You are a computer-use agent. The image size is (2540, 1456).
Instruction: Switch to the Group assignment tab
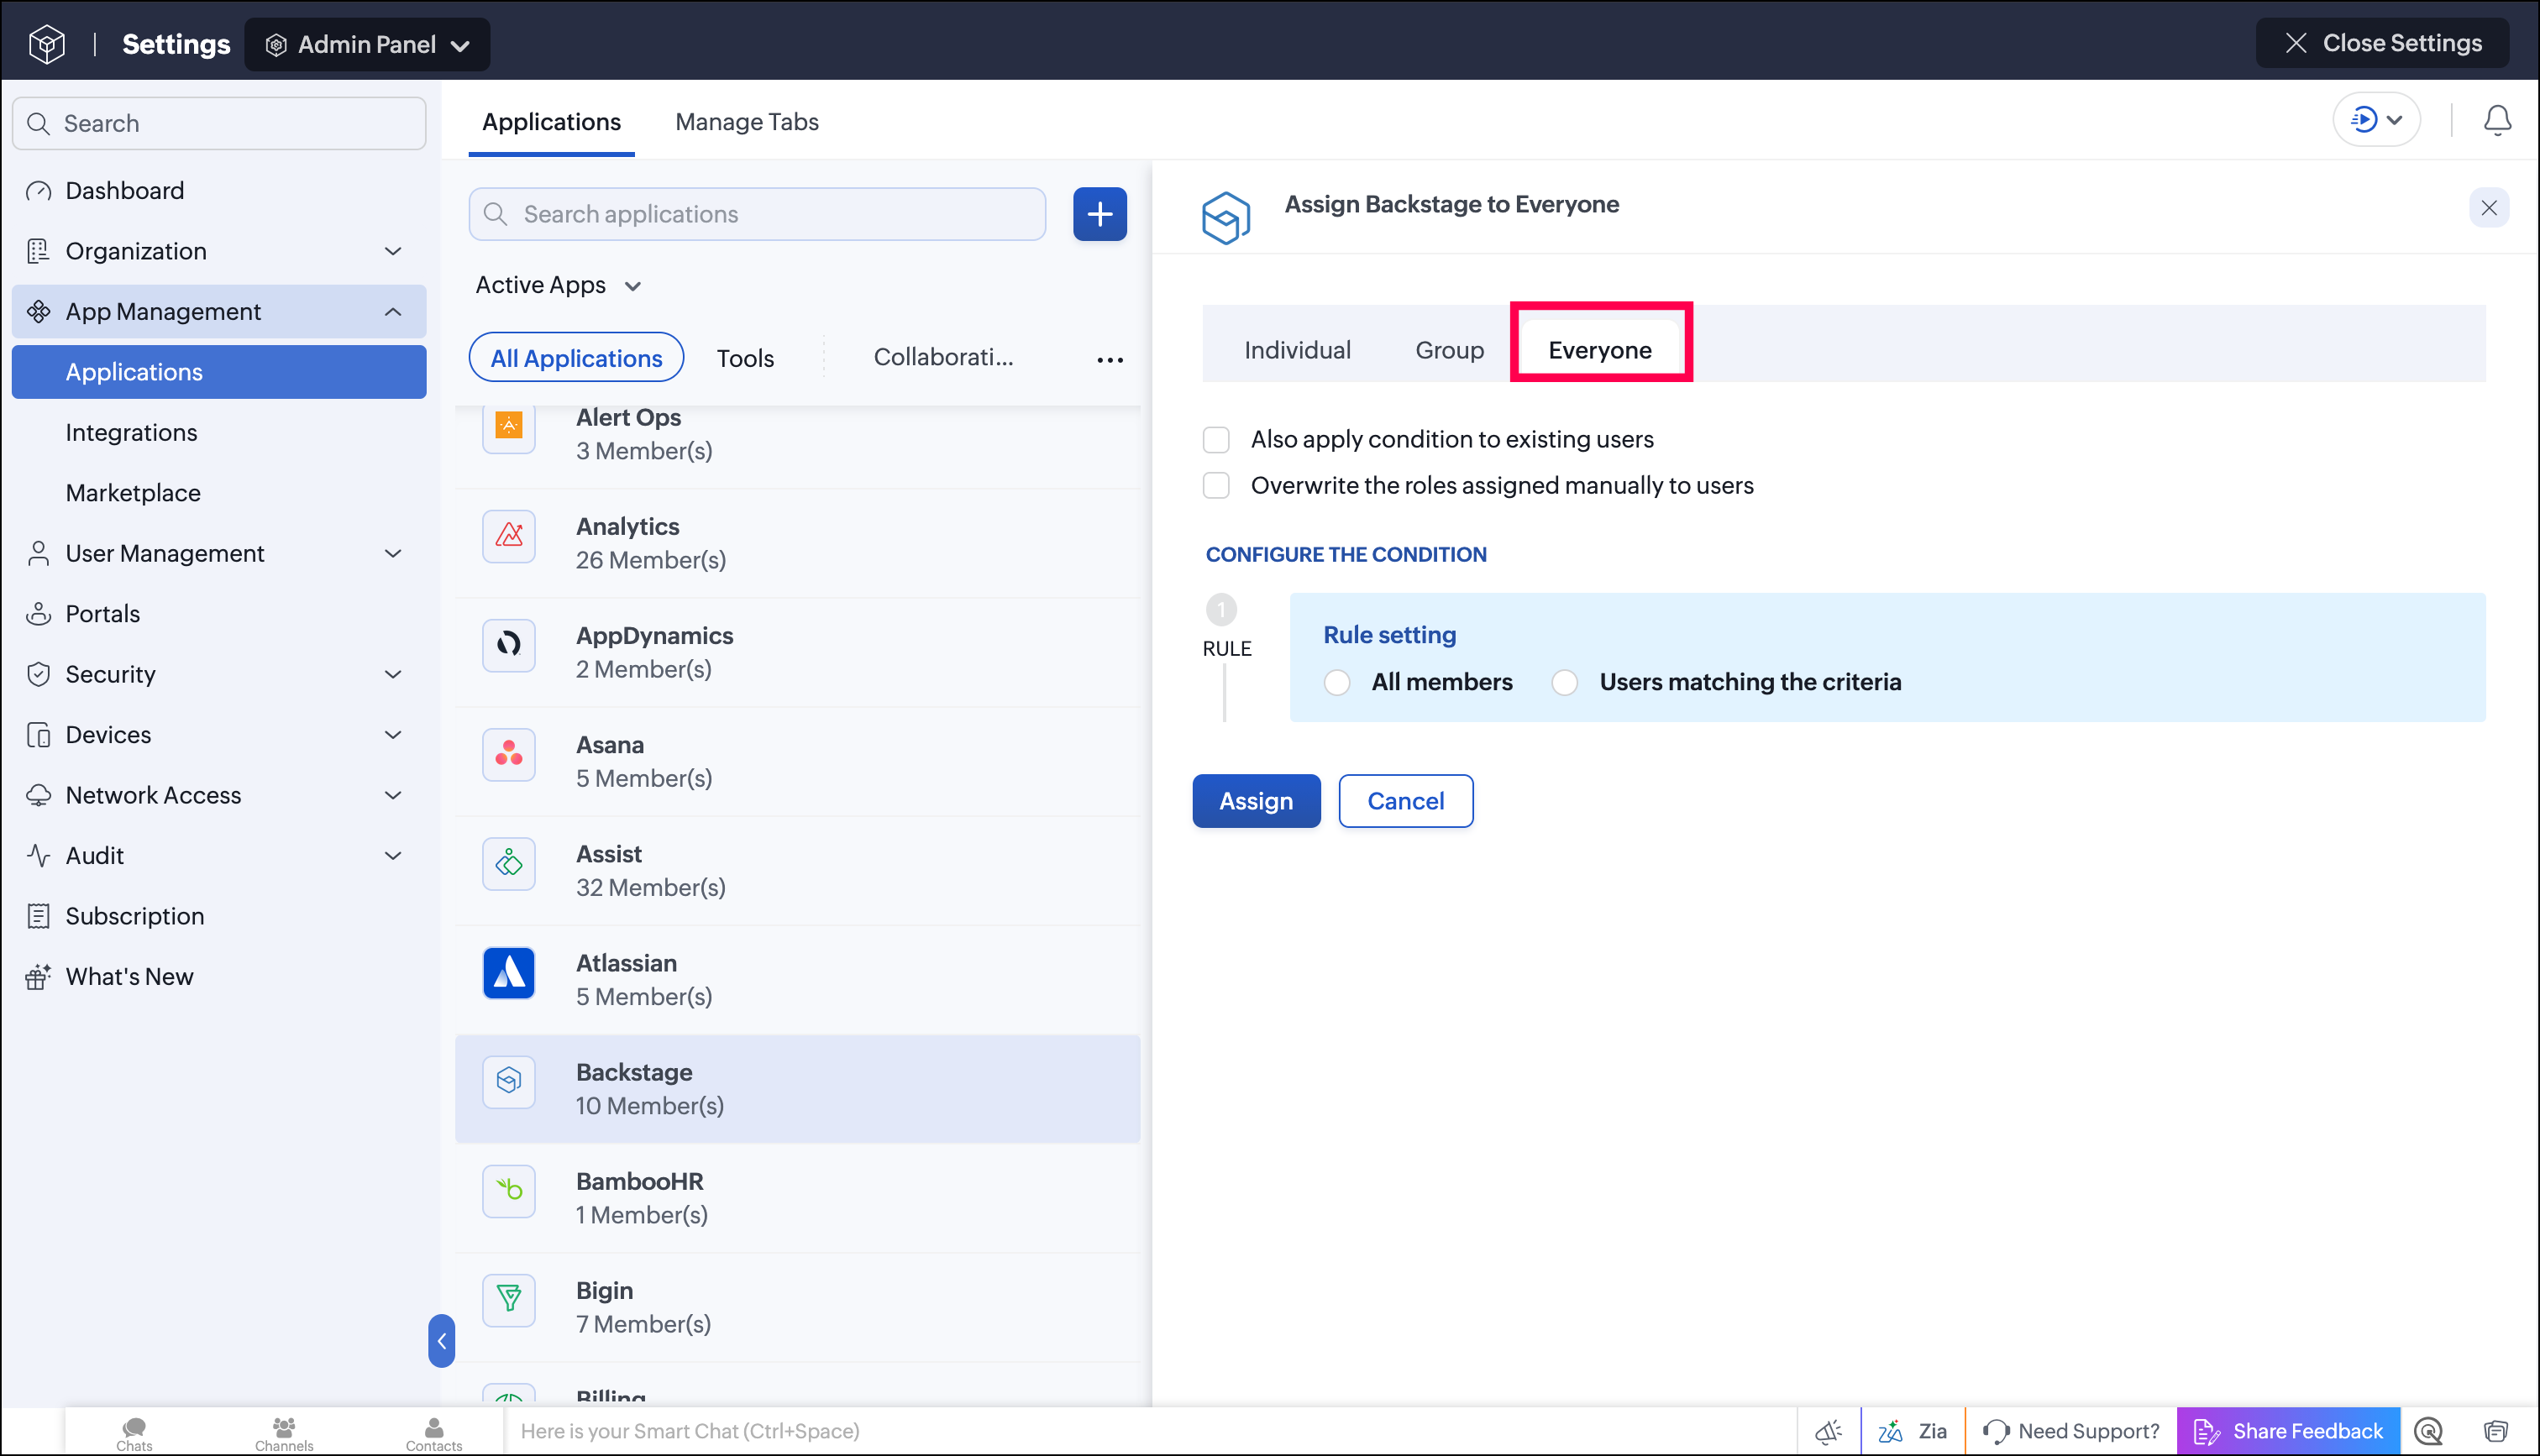(x=1449, y=350)
